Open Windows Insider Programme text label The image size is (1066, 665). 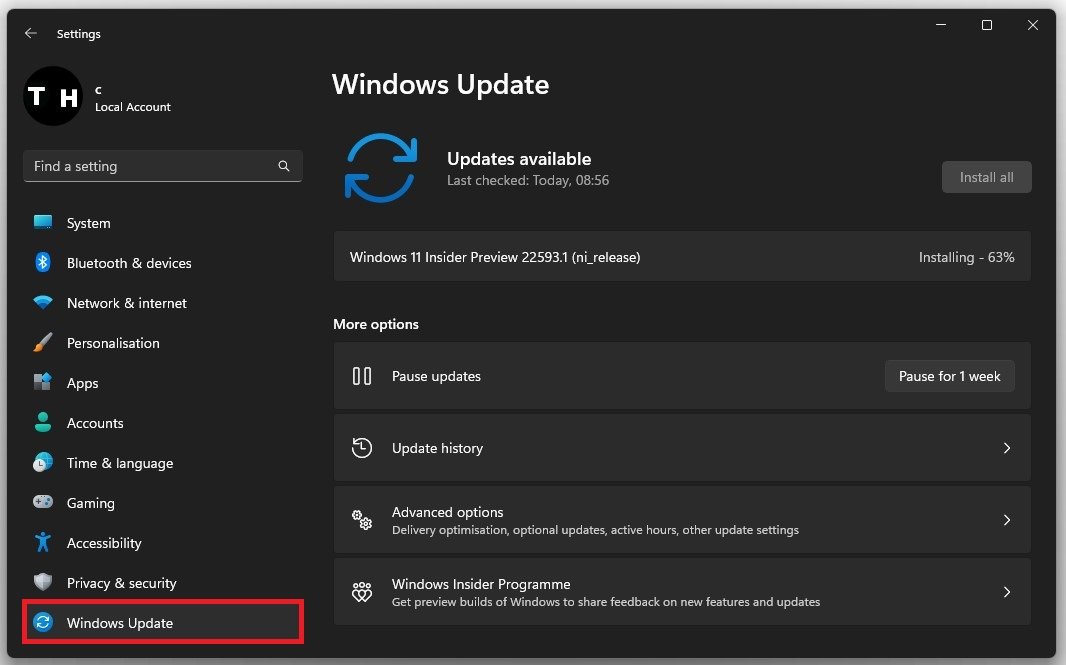(481, 584)
